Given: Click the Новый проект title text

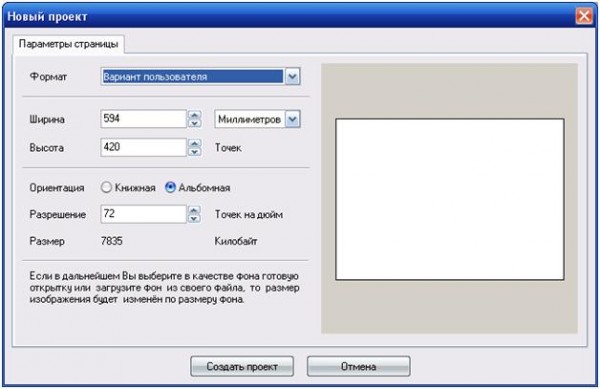Looking at the screenshot, I should 47,16.
